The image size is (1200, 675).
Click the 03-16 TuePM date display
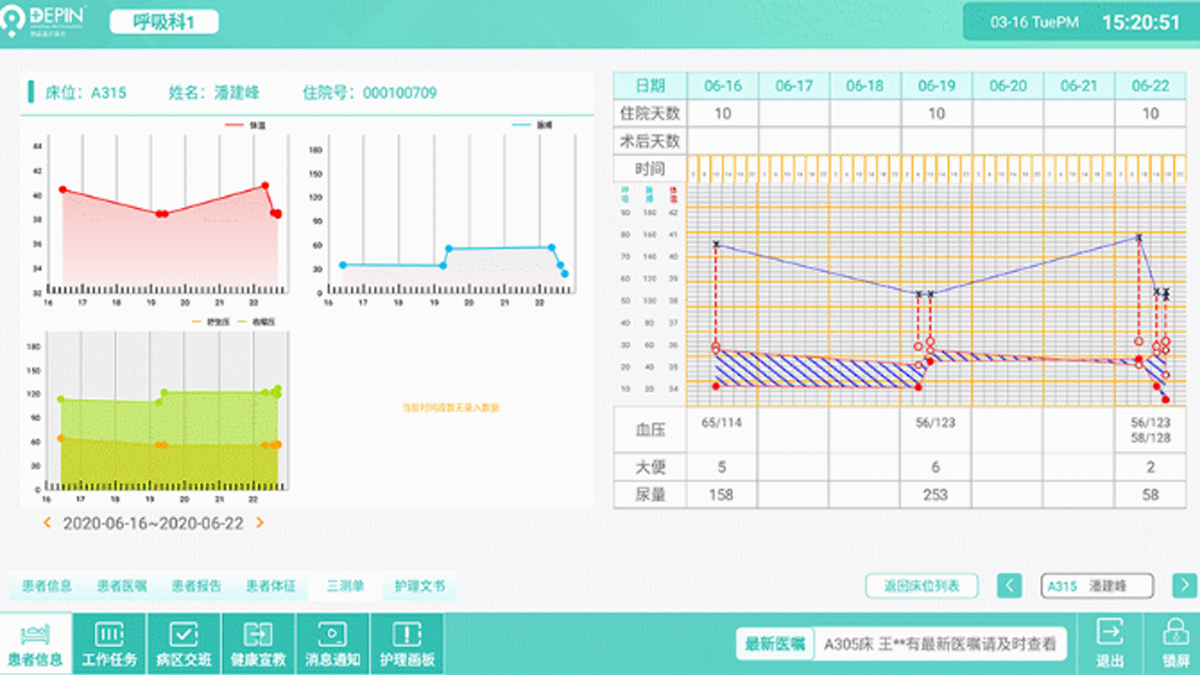point(1034,22)
